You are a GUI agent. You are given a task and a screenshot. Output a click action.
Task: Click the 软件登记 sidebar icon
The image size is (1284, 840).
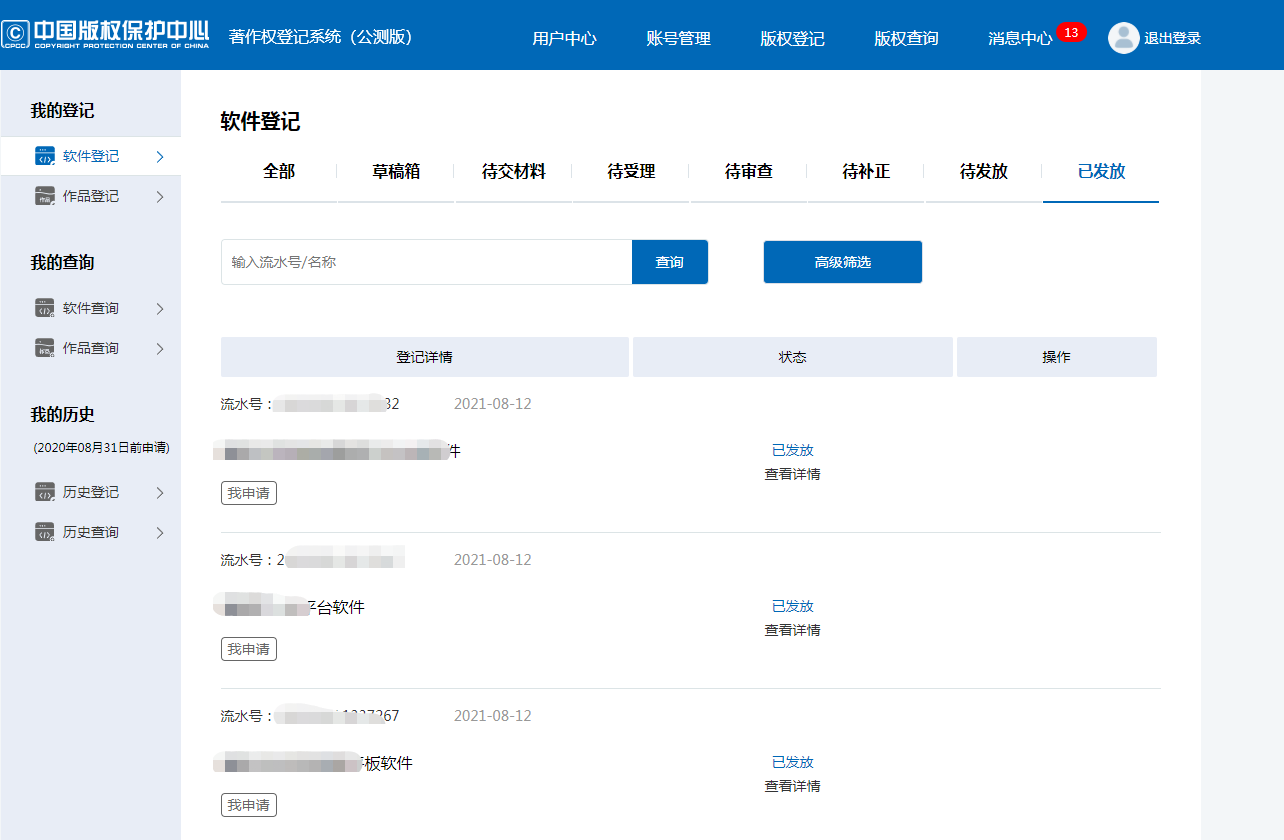(45, 156)
